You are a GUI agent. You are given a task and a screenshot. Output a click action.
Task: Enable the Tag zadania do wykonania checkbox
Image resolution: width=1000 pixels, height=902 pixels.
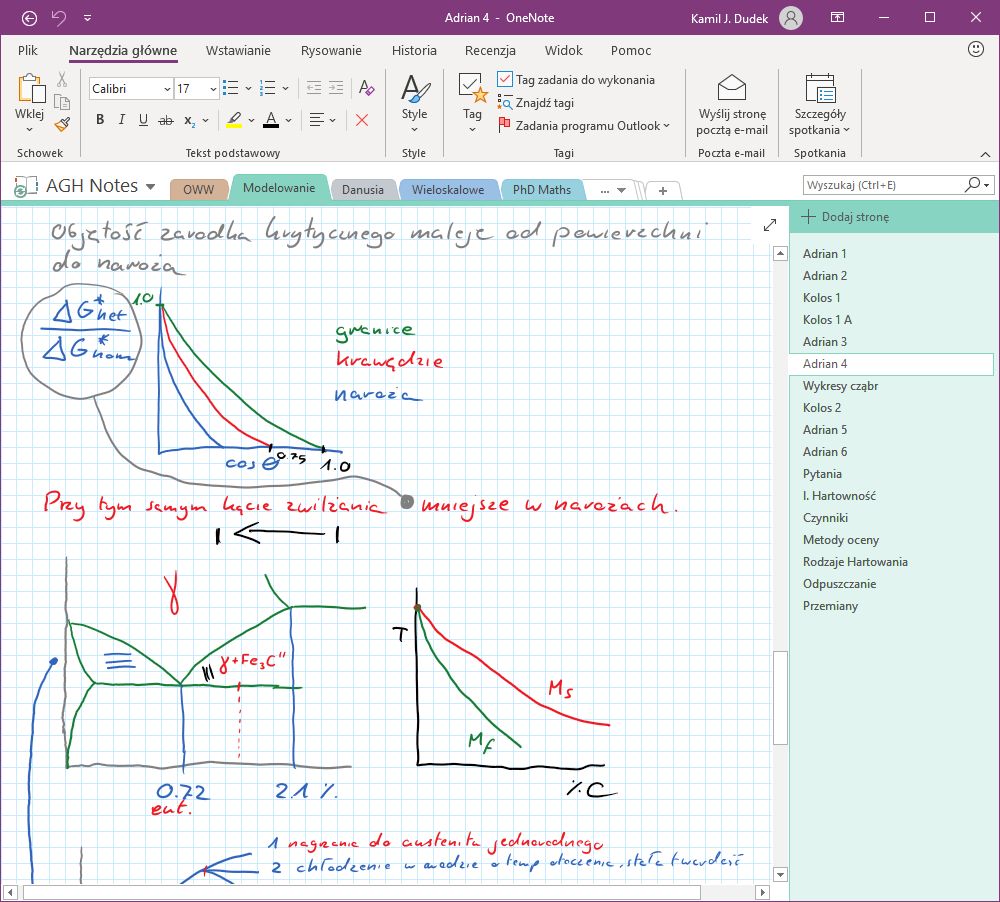coord(503,78)
